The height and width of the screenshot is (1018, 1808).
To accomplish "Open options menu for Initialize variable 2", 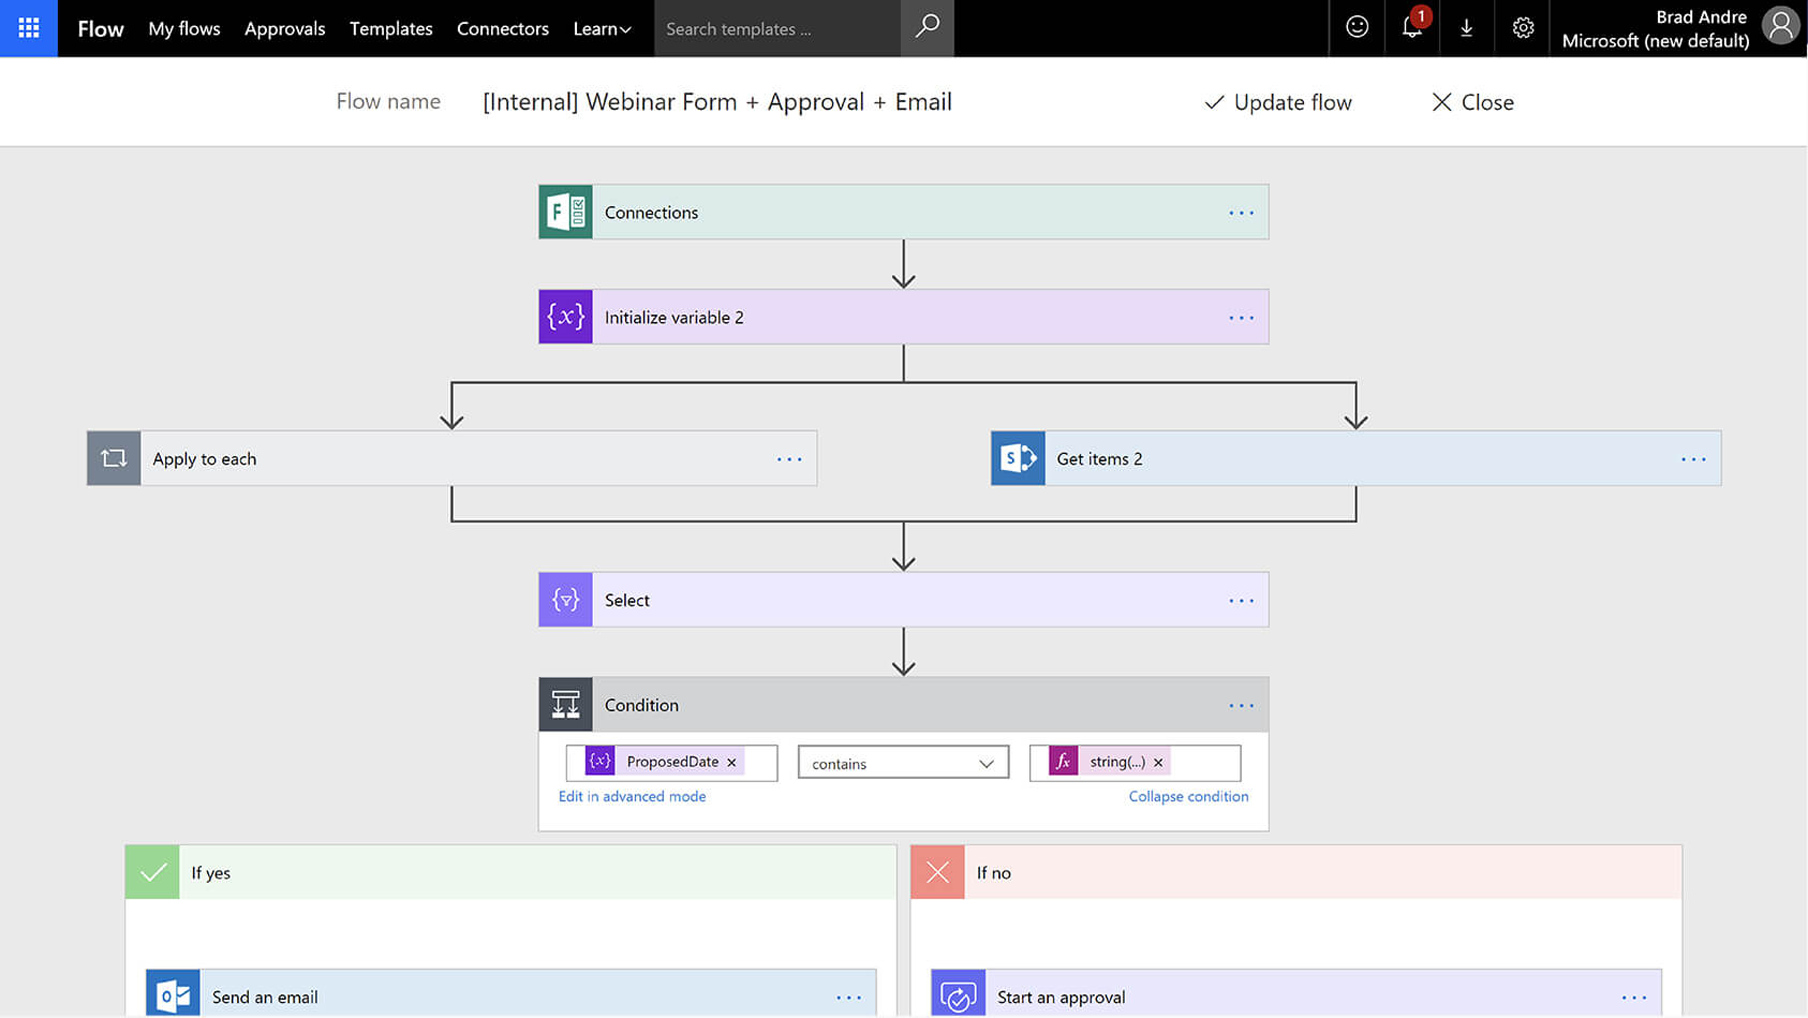I will point(1241,318).
